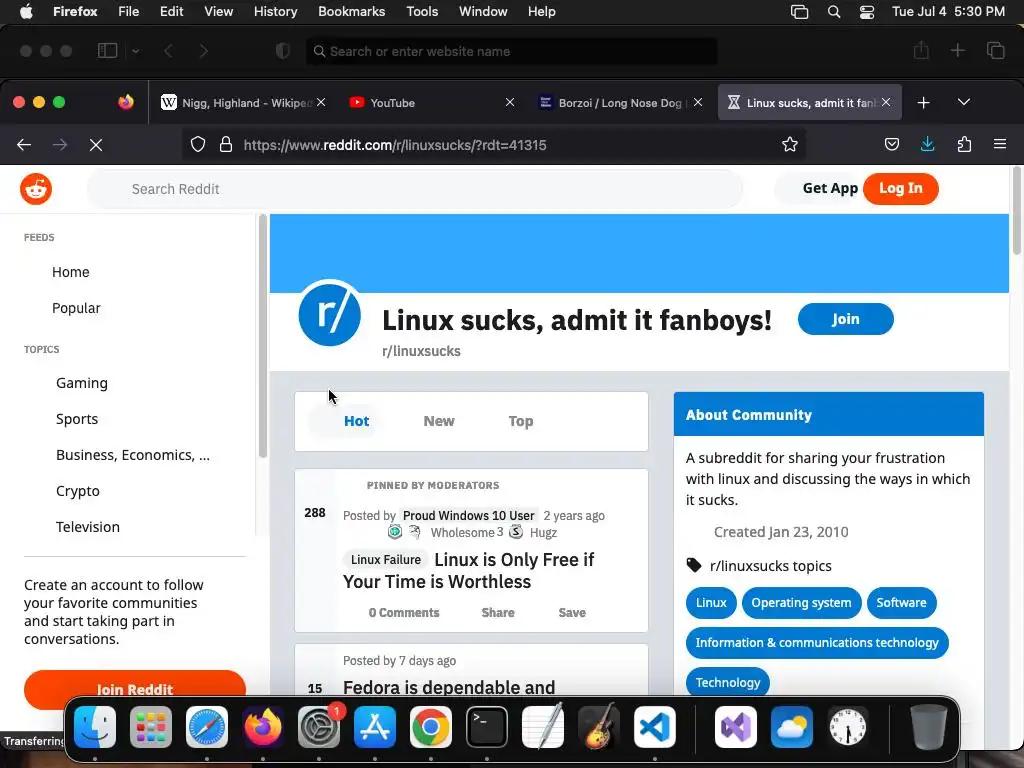Image resolution: width=1024 pixels, height=768 pixels.
Task: Go back with Firefox back arrow
Action: (x=24, y=145)
